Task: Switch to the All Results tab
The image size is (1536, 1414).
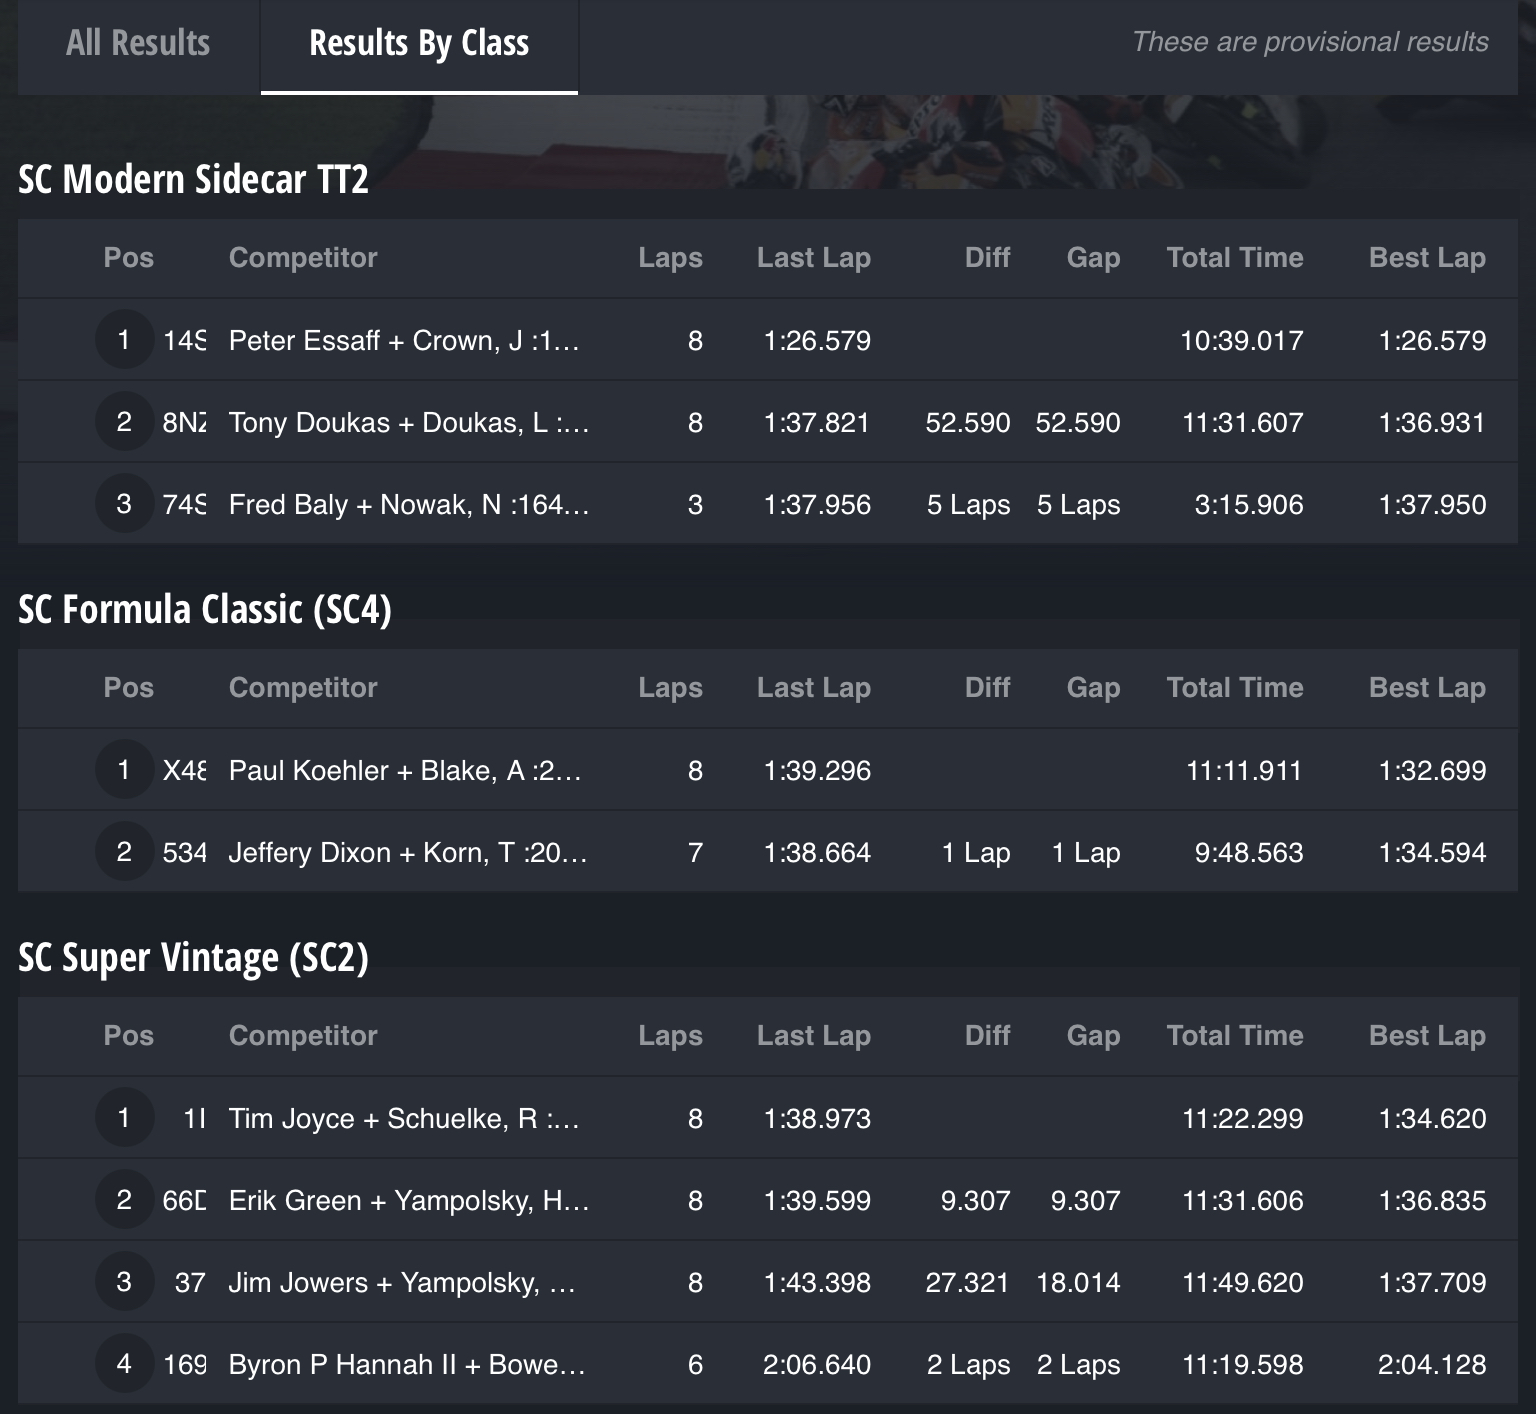Action: pos(138,43)
